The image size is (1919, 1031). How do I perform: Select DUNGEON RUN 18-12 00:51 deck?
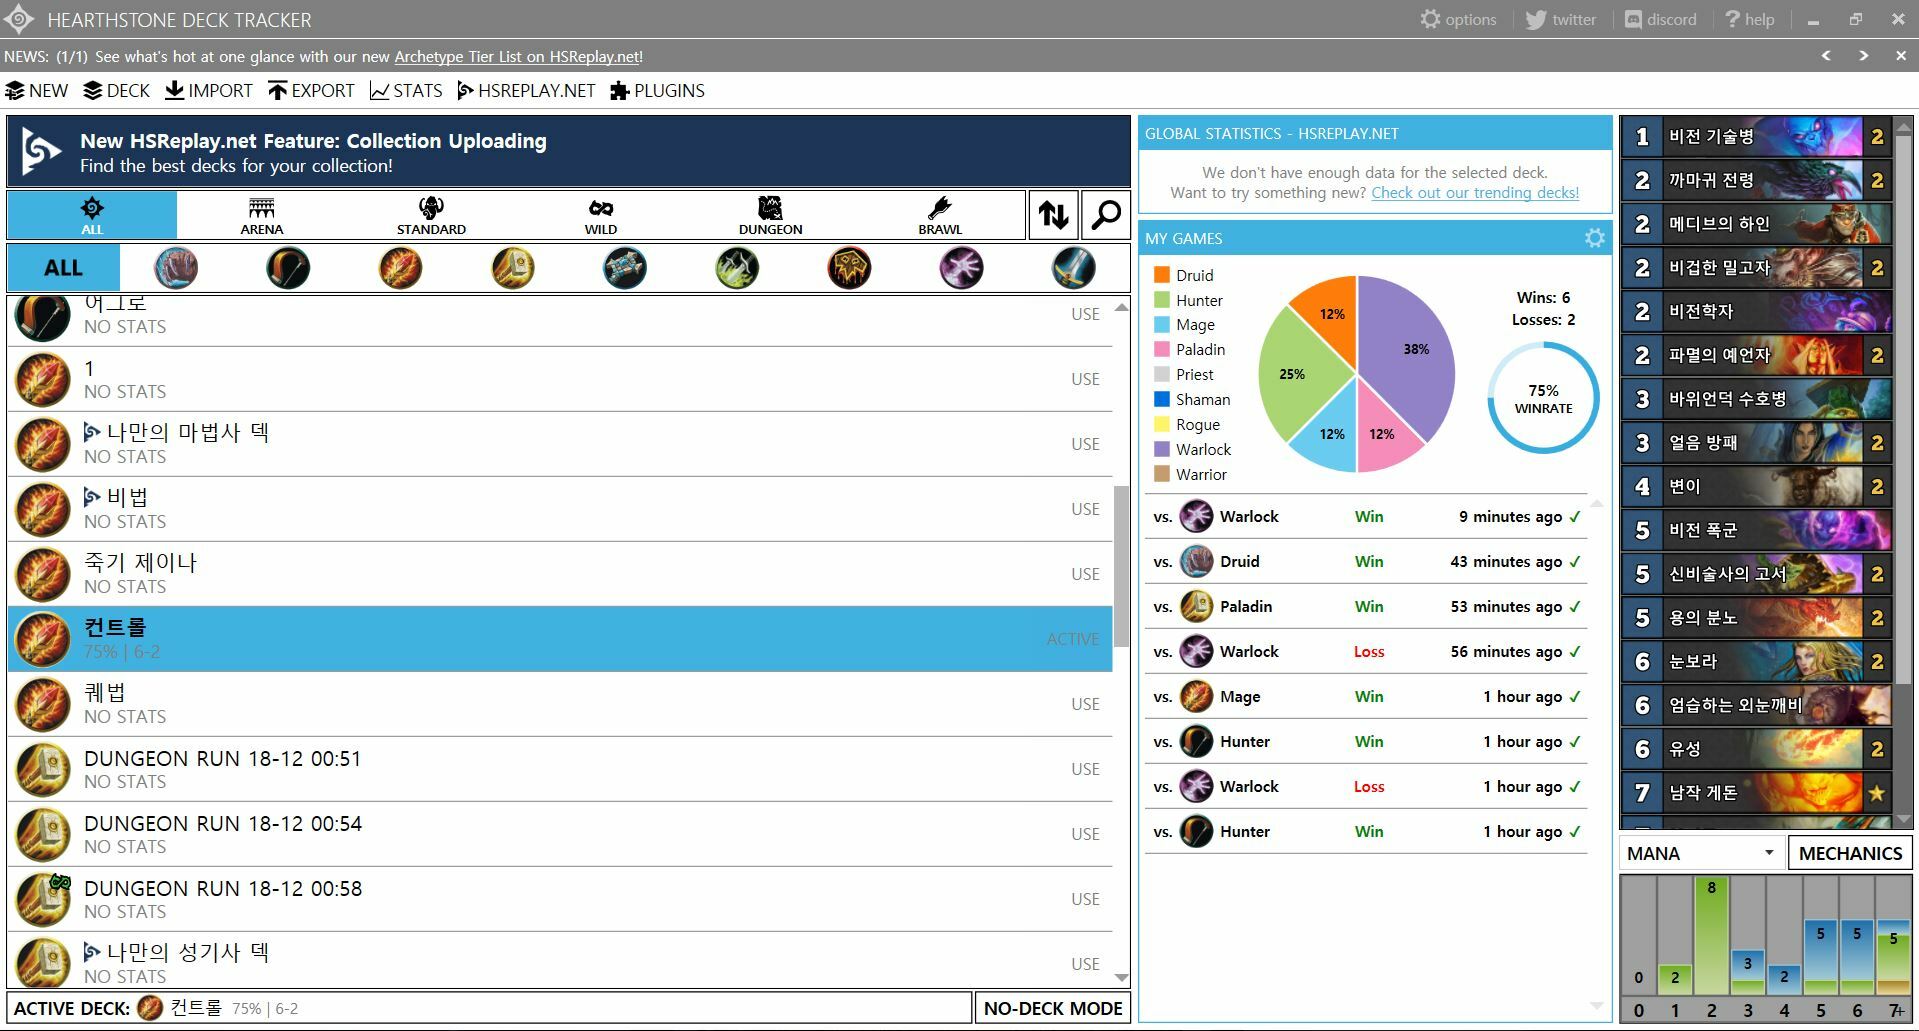560,769
